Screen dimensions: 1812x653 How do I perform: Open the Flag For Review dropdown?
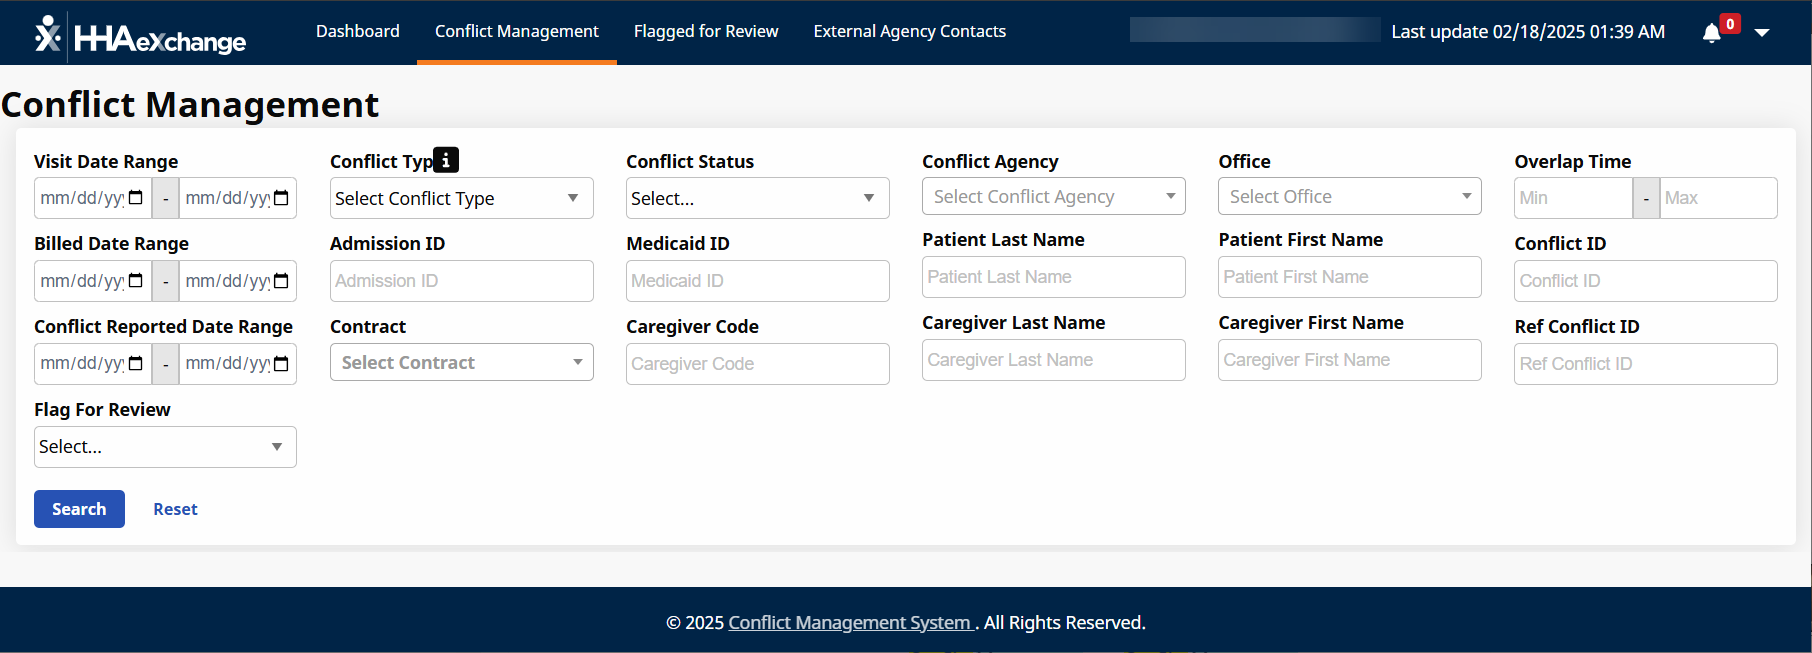165,447
